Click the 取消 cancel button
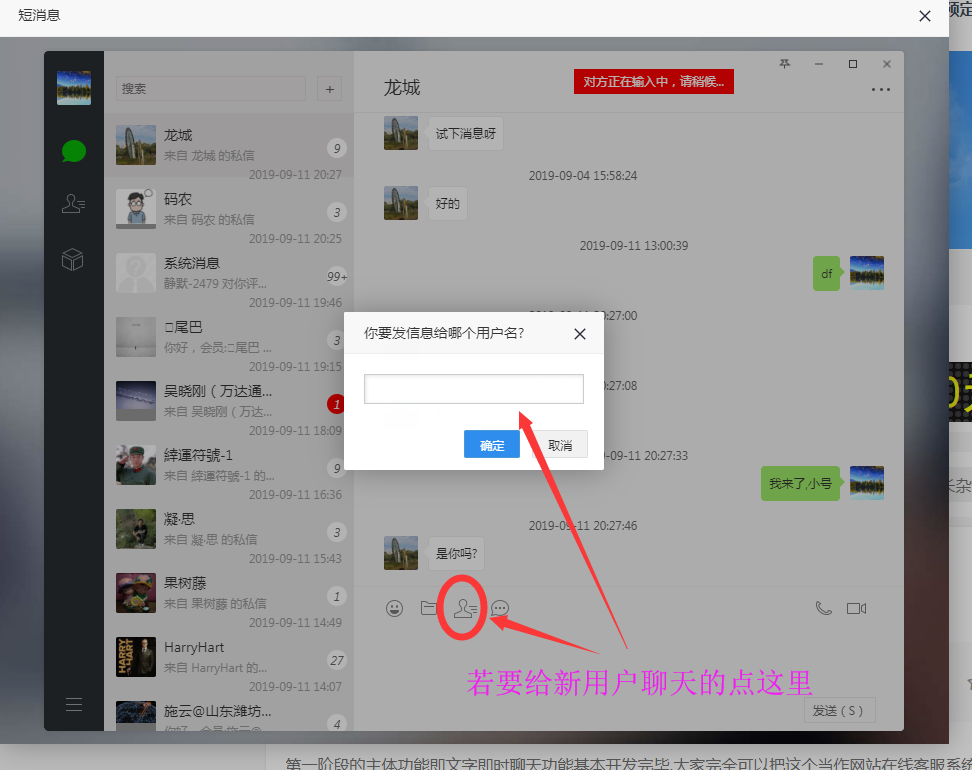 pyautogui.click(x=560, y=445)
